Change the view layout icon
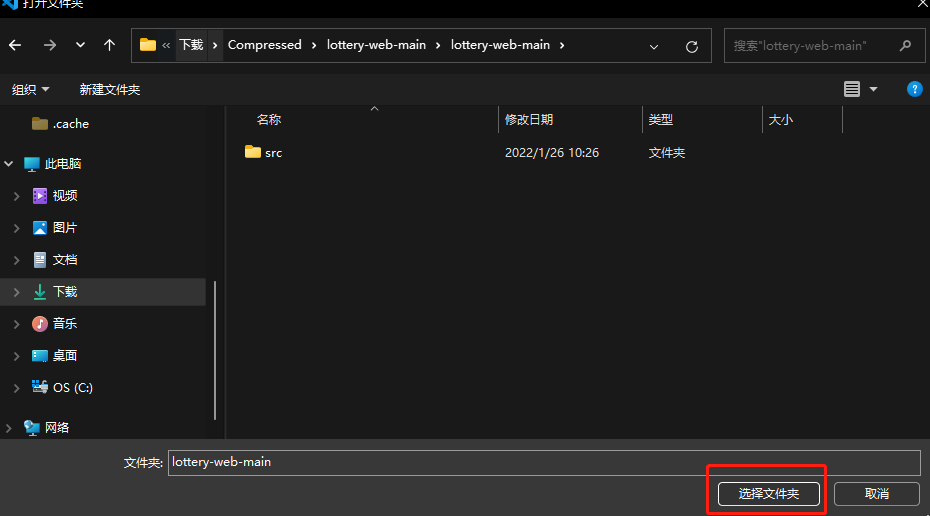Screen dimensions: 930x516 pyautogui.click(x=852, y=89)
